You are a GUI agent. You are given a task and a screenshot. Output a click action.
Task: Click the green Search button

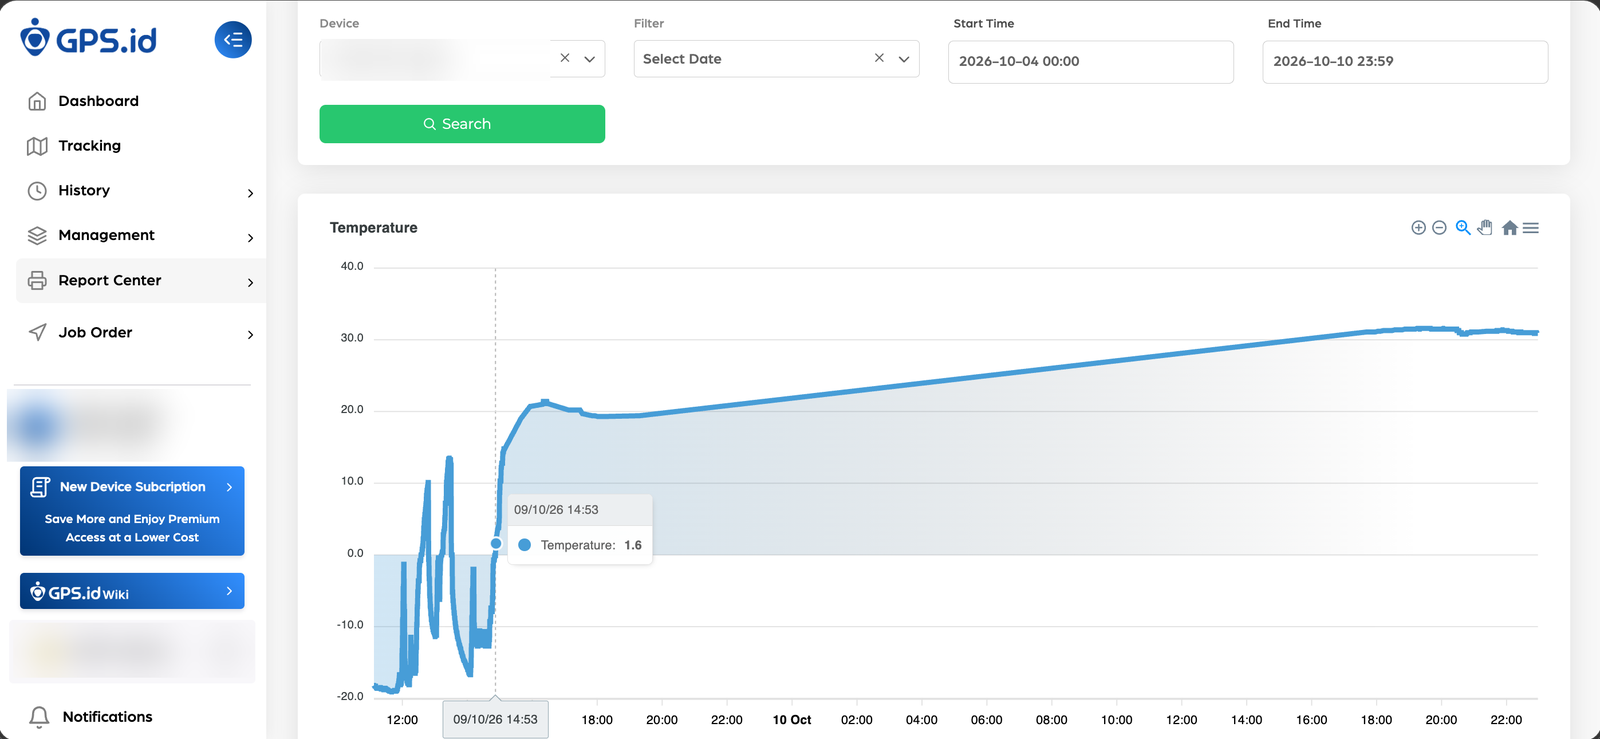point(462,124)
